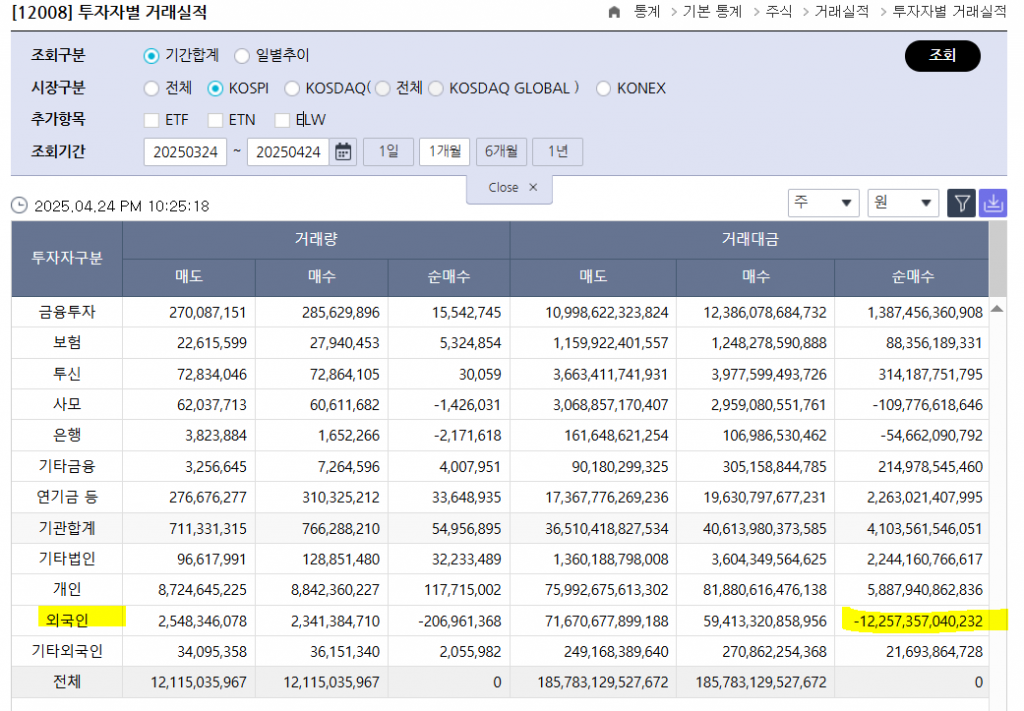Enable the ETF checkbox
1024x711 pixels.
coord(152,120)
